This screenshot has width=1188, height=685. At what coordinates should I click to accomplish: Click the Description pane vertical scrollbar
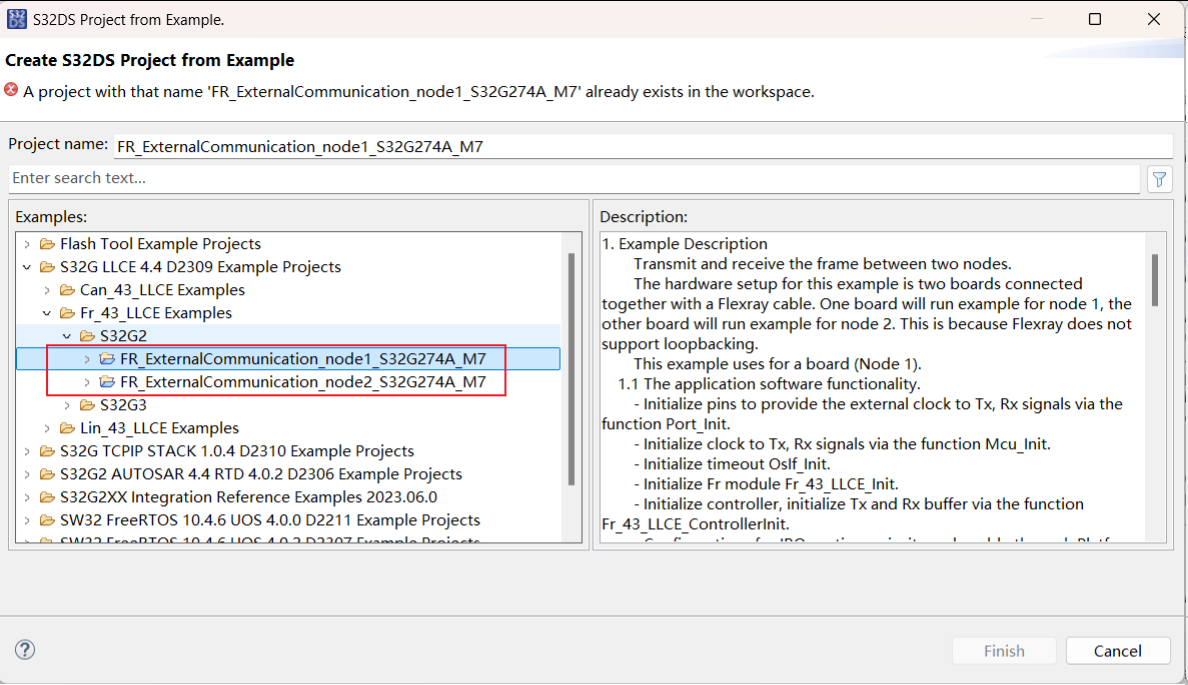[x=1155, y=280]
